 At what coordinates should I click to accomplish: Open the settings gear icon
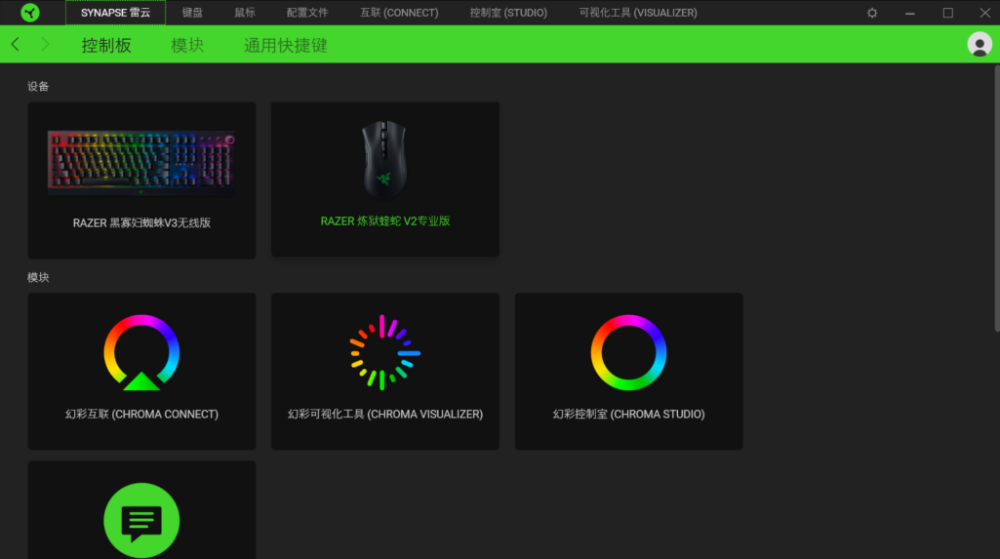pos(872,13)
